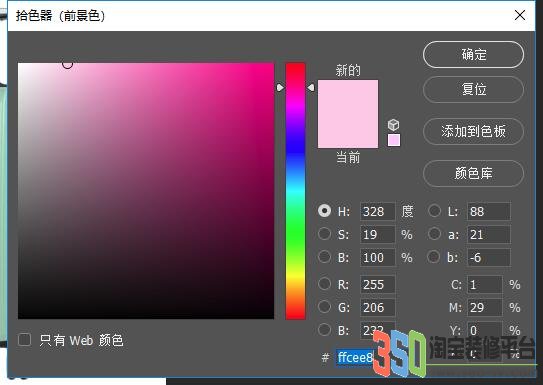This screenshot has width=543, height=385.
Task: Click the R field showing 255
Action: [x=377, y=284]
